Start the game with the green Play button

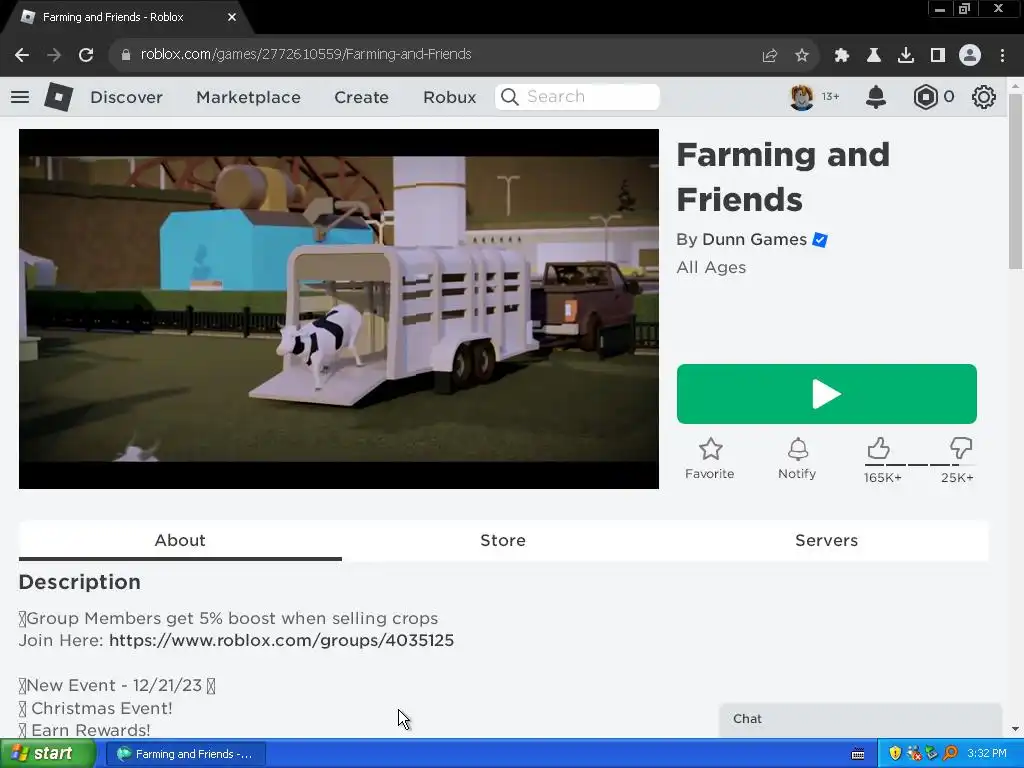(x=827, y=394)
